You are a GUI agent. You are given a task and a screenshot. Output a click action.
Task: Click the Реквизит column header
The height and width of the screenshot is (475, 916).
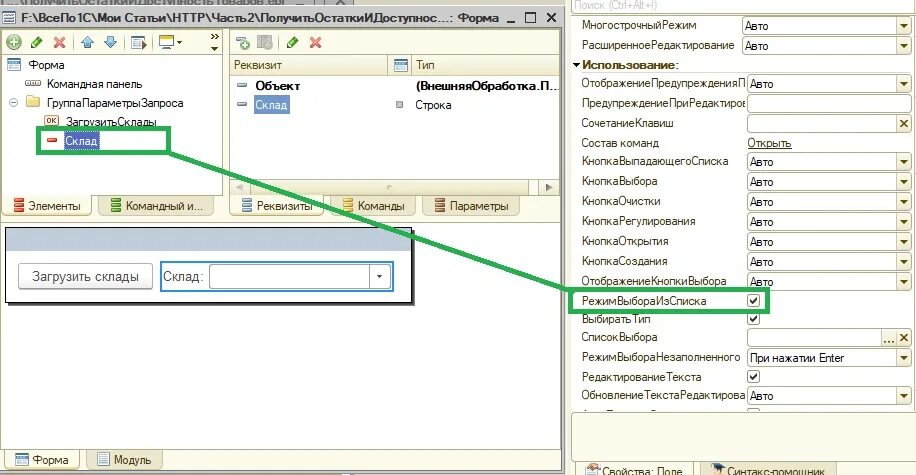[310, 65]
